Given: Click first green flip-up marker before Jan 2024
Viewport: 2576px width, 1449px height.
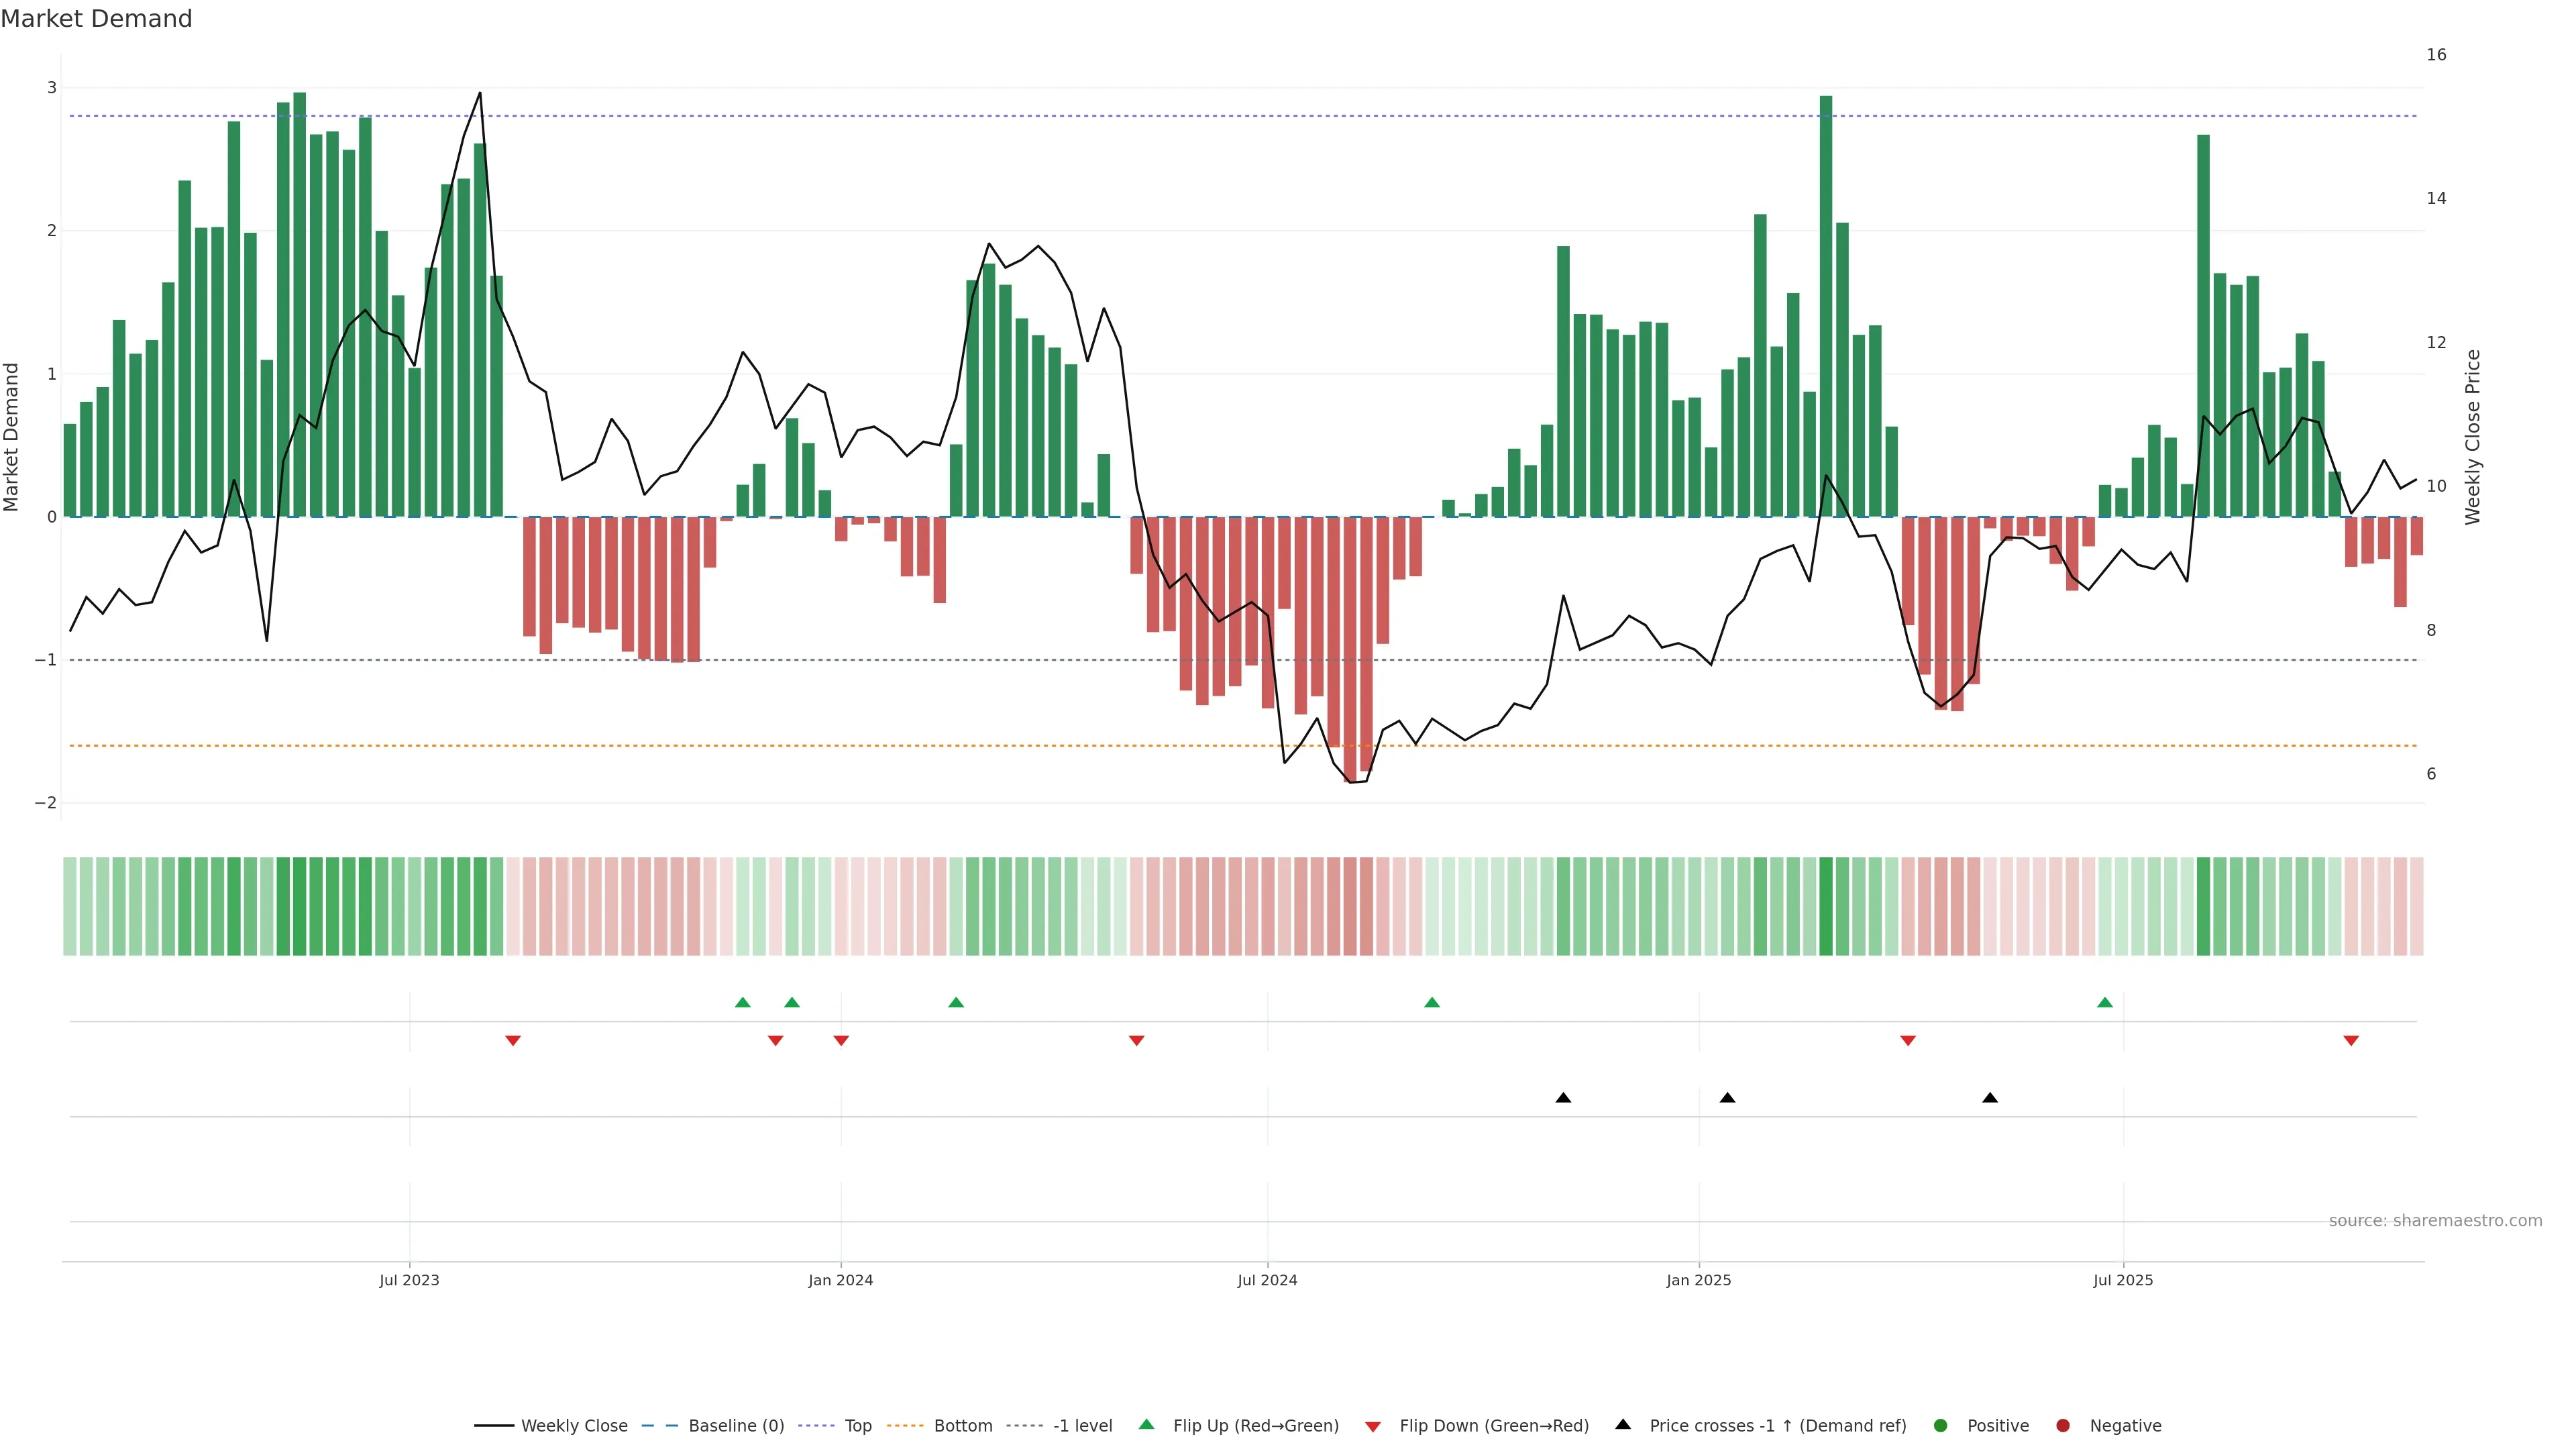Looking at the screenshot, I should [742, 1002].
